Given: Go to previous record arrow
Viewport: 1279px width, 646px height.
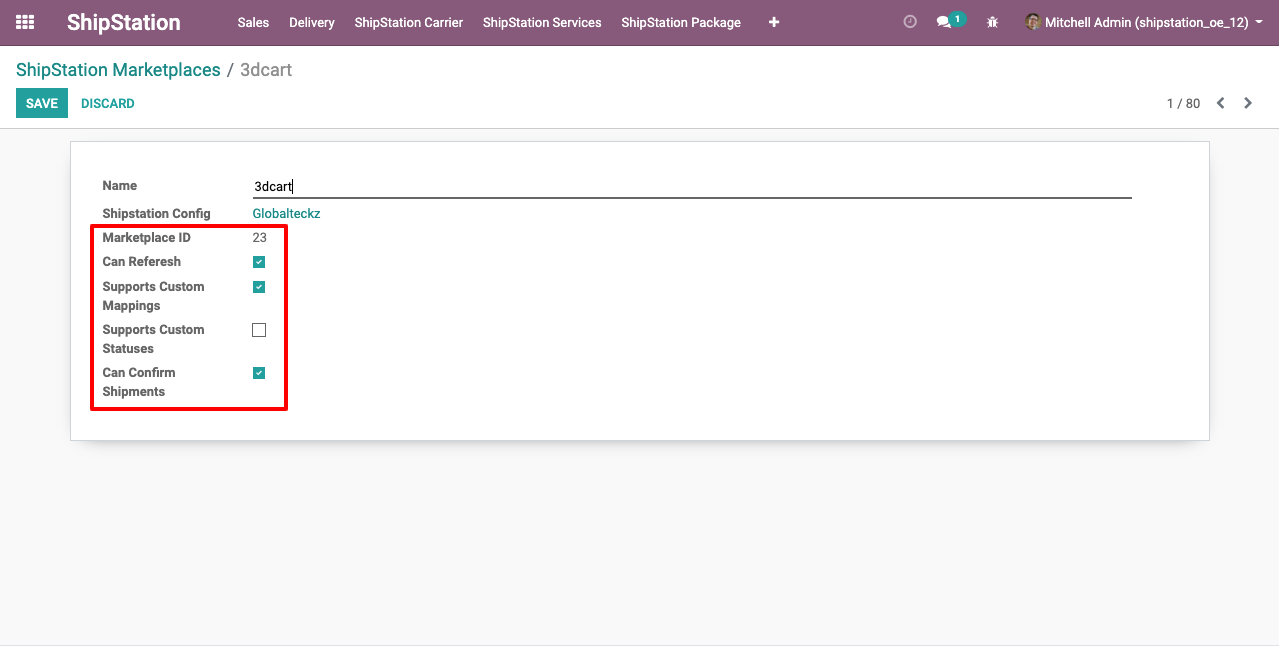Looking at the screenshot, I should click(1220, 103).
